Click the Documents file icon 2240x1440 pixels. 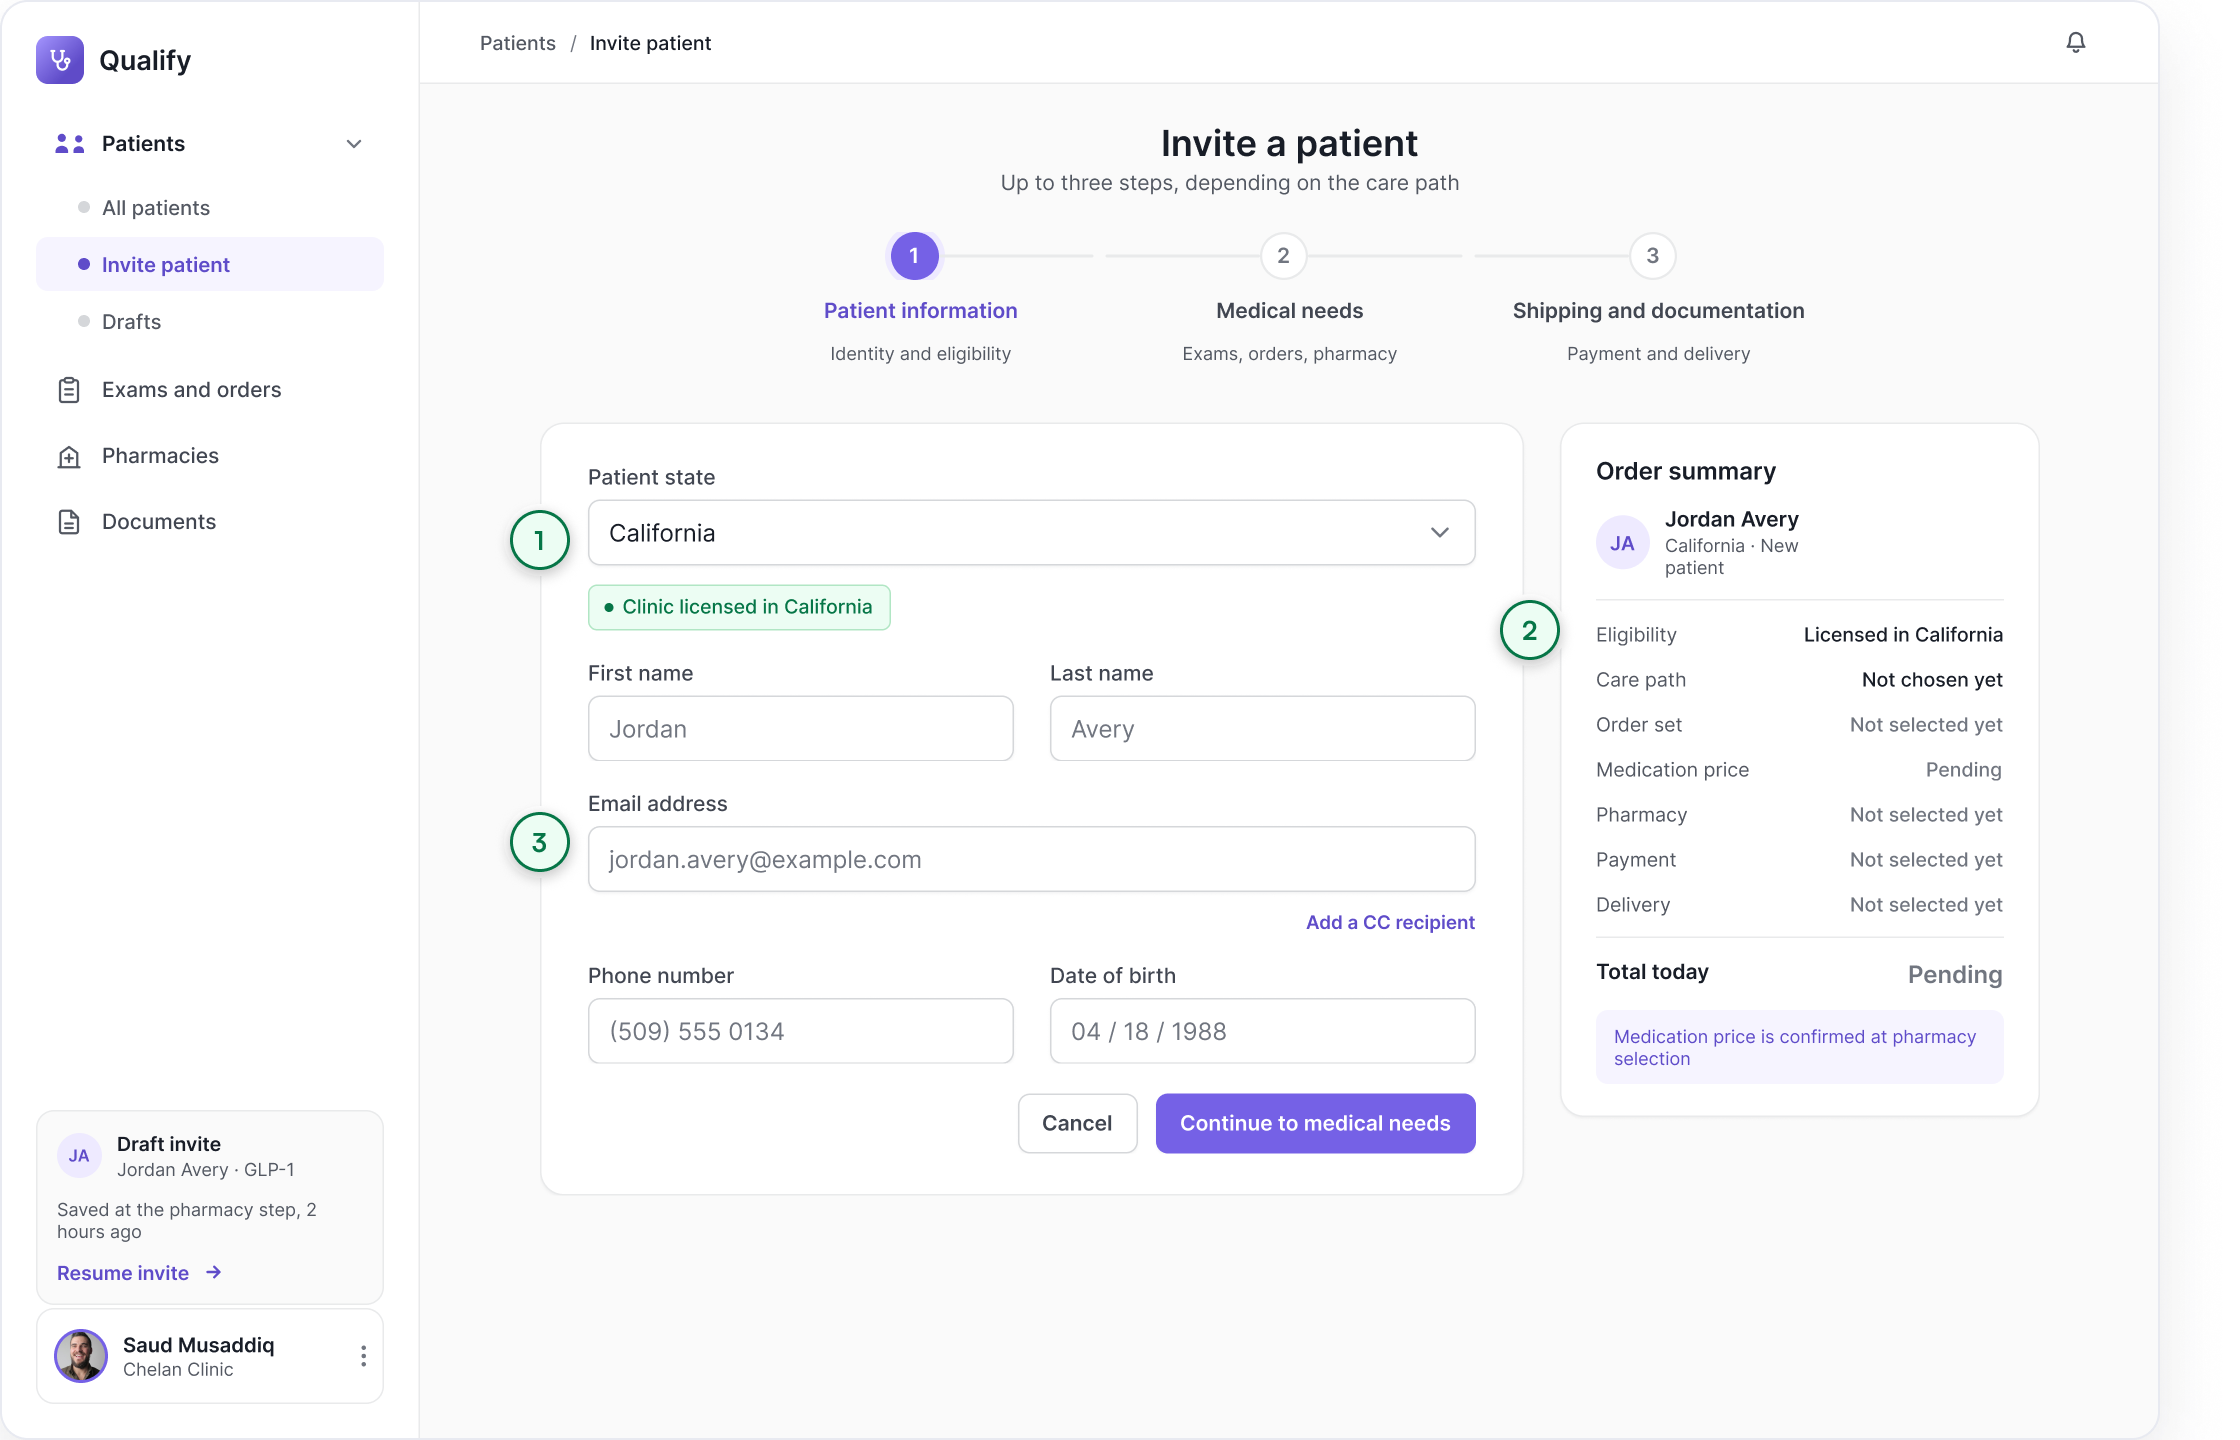point(69,522)
